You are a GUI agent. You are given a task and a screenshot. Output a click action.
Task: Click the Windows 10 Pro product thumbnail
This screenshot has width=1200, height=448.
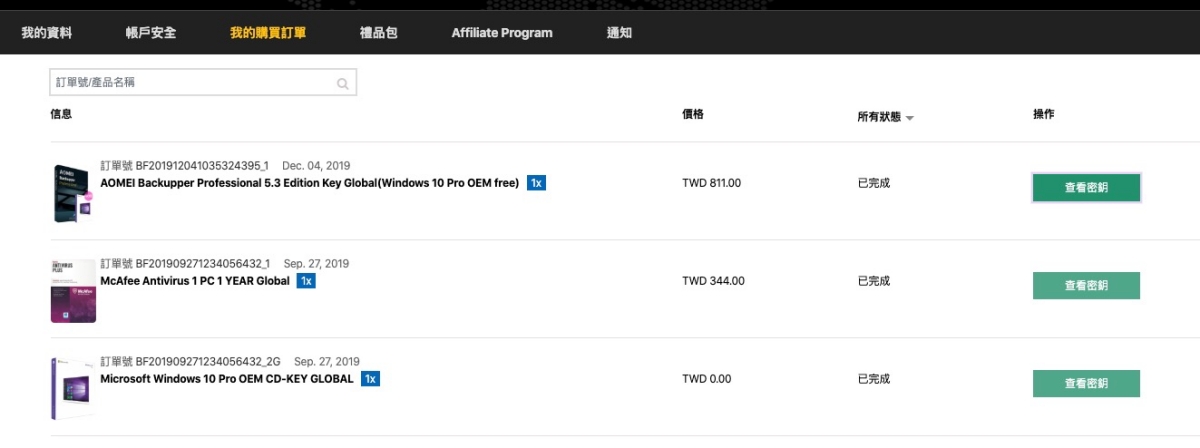(73, 388)
